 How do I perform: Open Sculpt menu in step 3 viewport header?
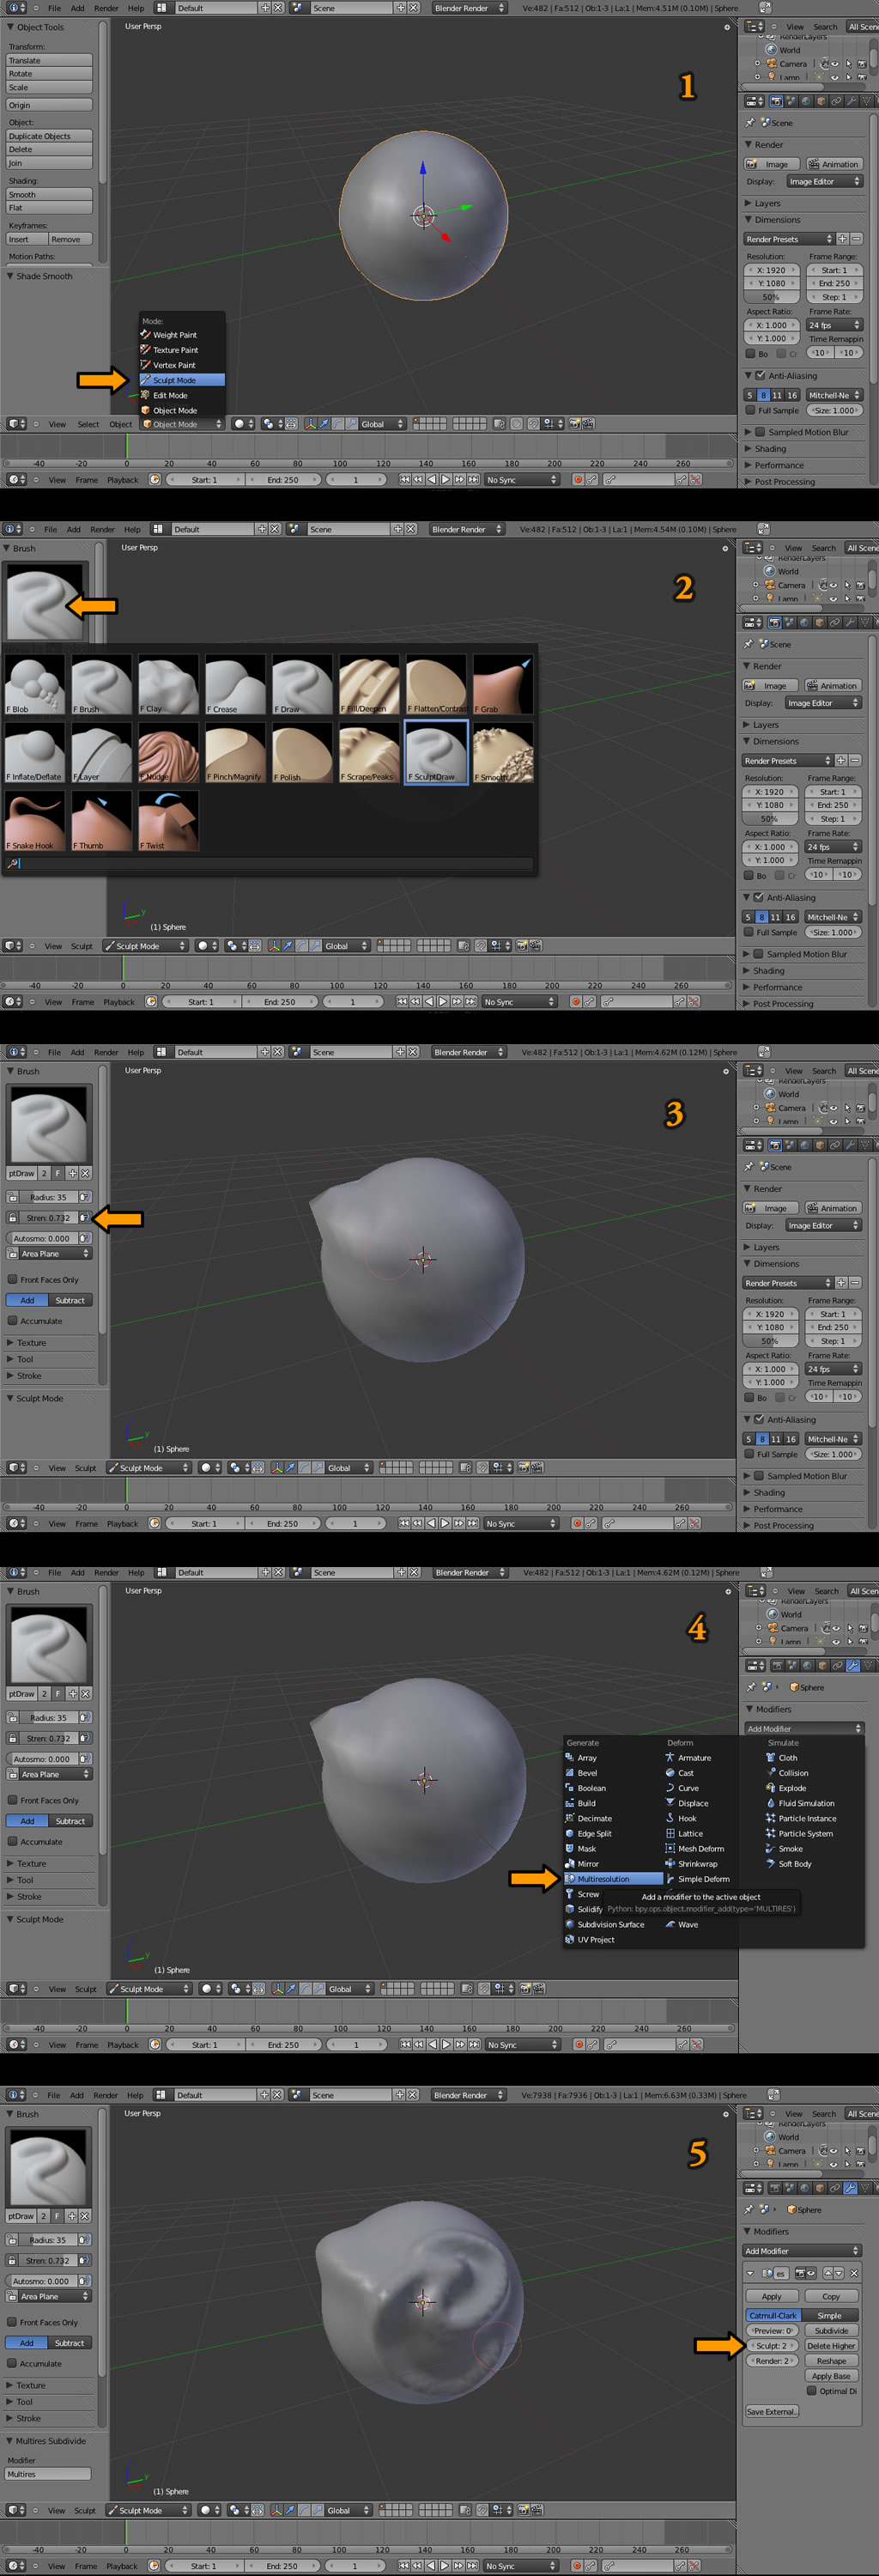pos(86,1468)
